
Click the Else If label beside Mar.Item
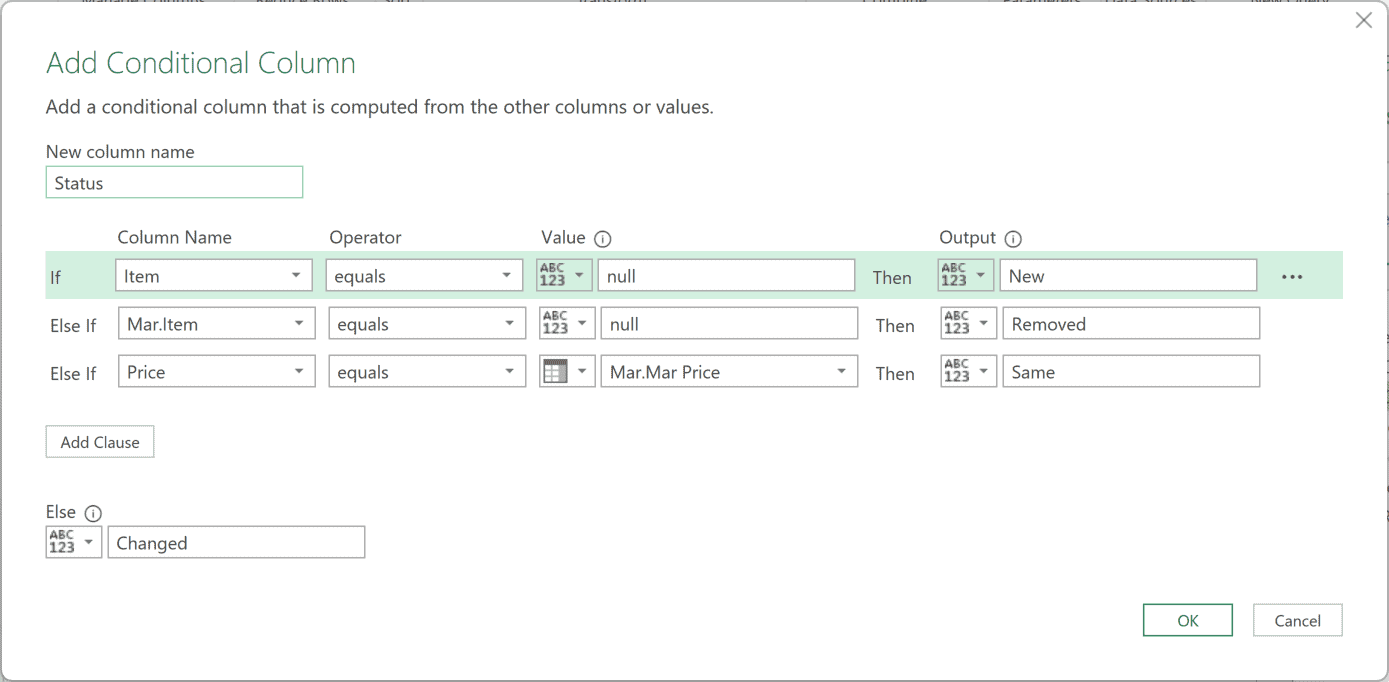(73, 325)
